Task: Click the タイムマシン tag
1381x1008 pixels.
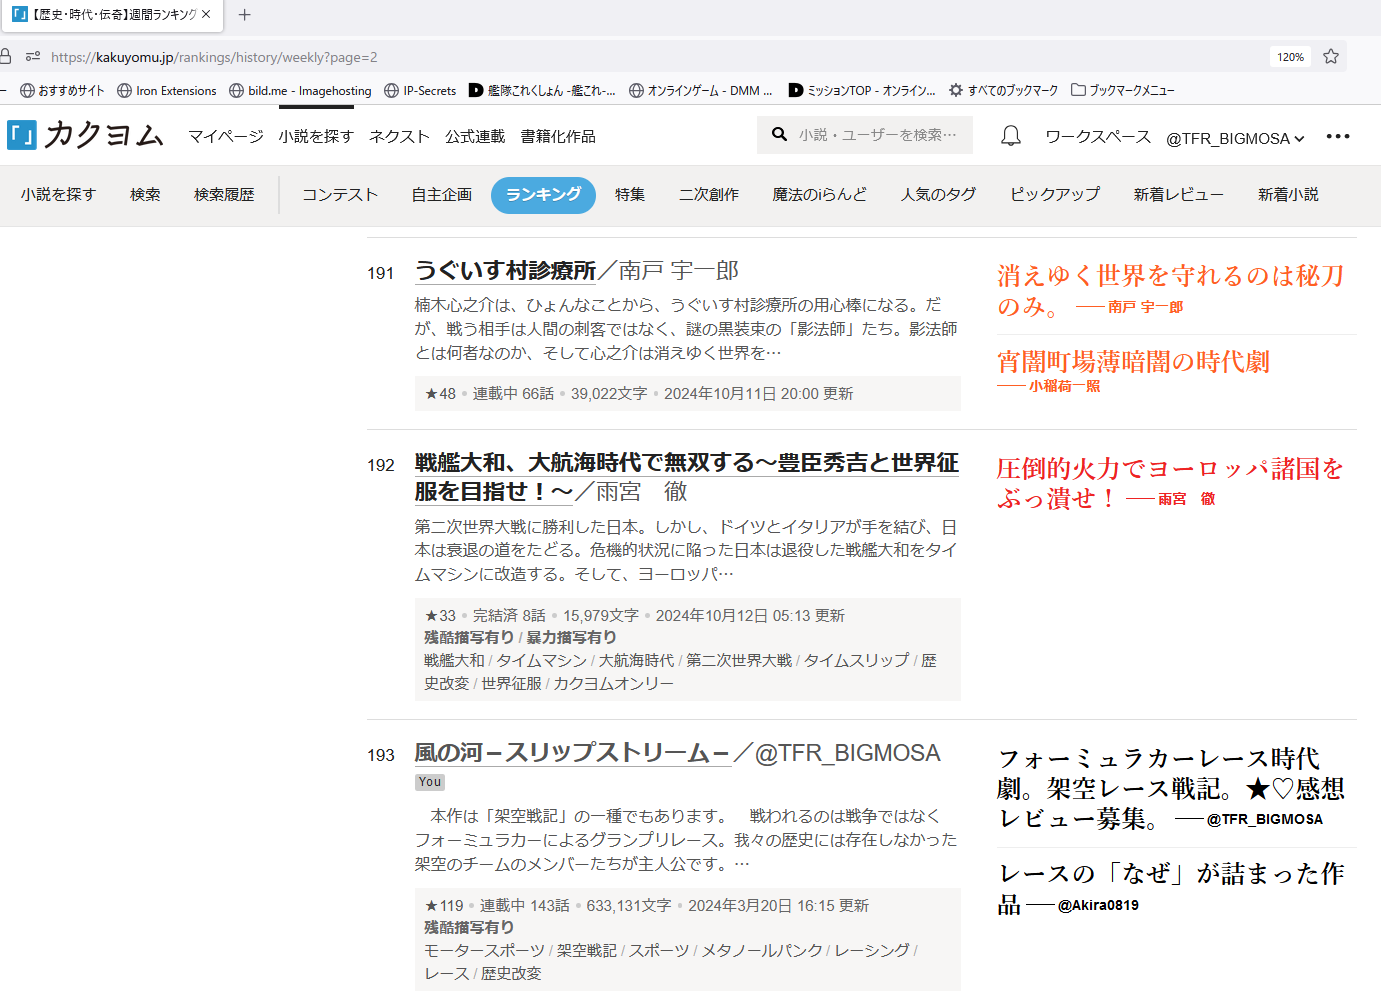Action: pos(541,660)
